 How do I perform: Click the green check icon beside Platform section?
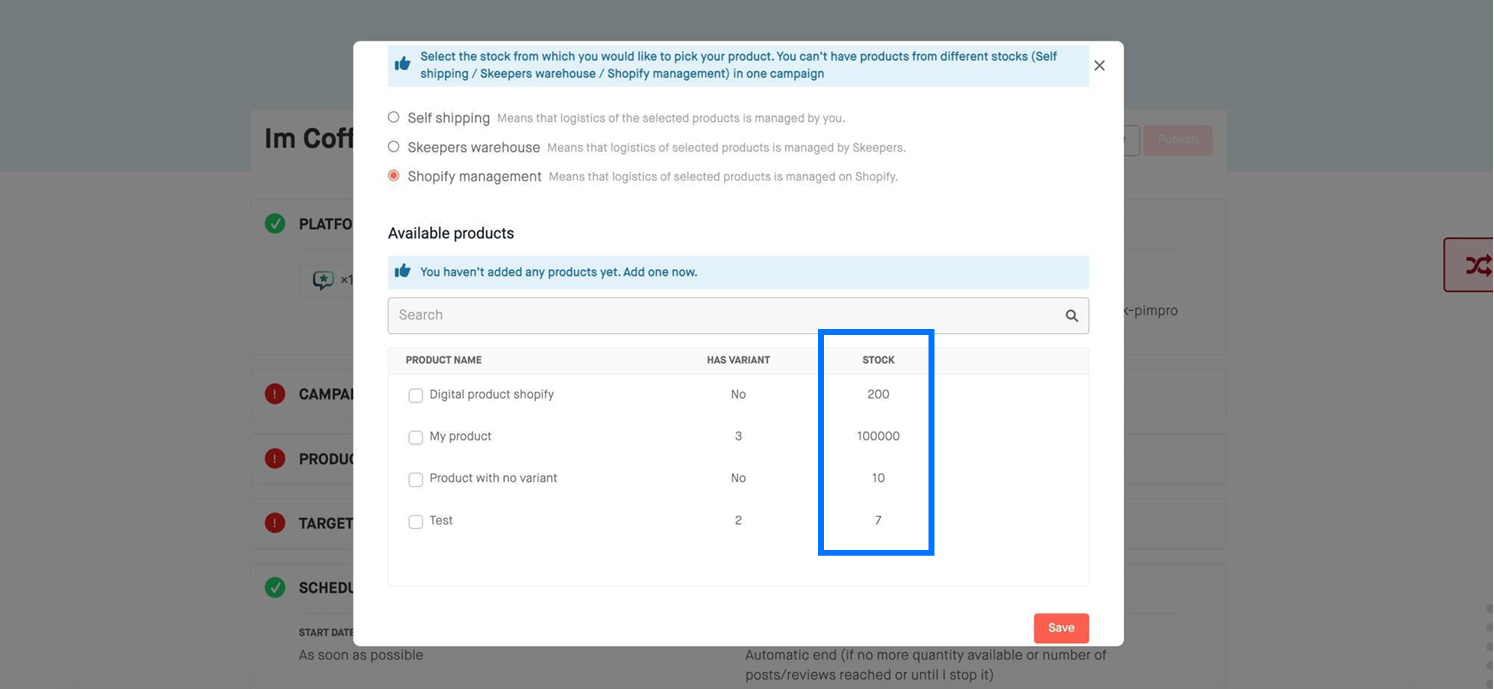[275, 224]
